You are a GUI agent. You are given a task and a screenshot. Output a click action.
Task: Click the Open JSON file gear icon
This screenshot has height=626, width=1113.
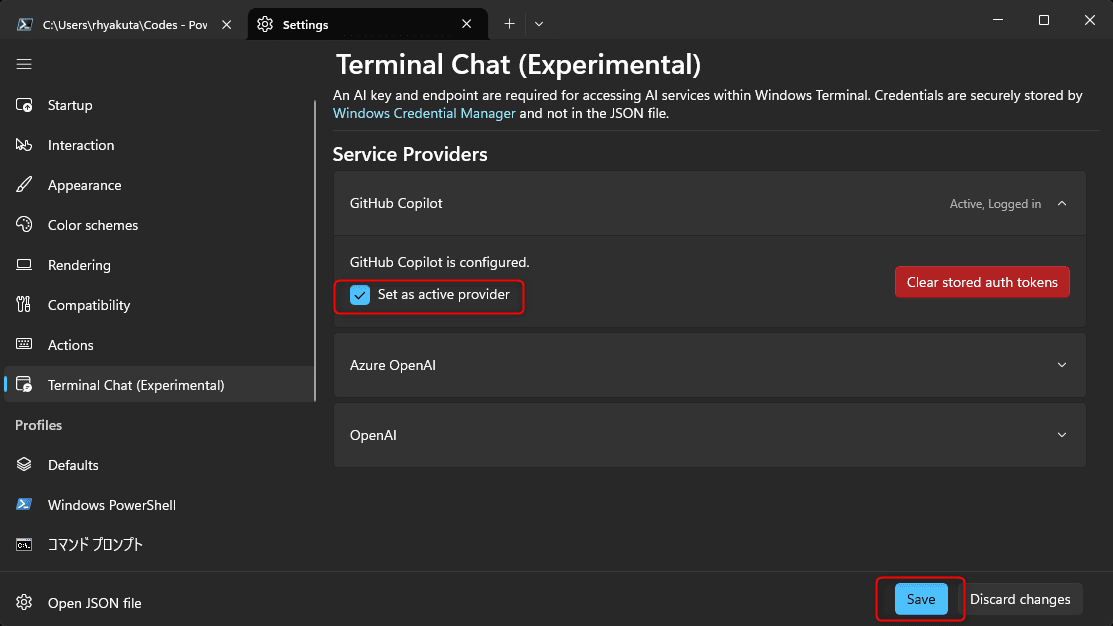tap(24, 603)
